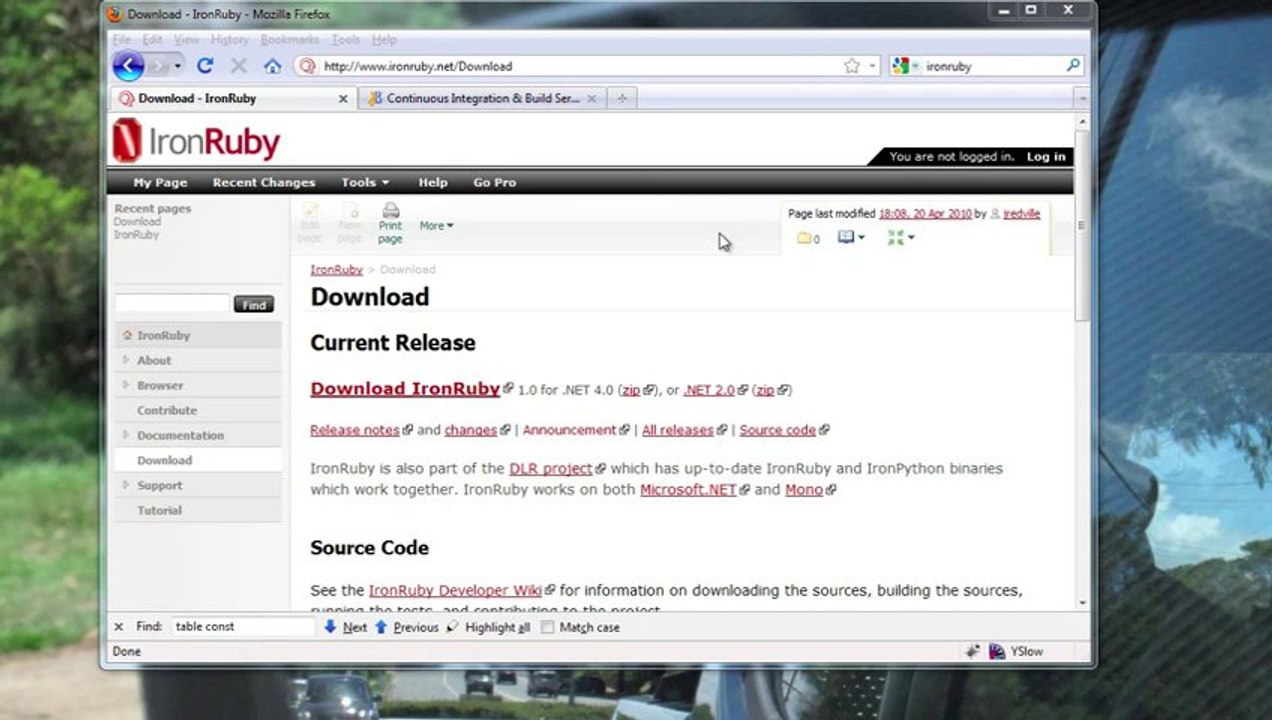Click the IronRuby breadcrumb link

[x=336, y=269]
